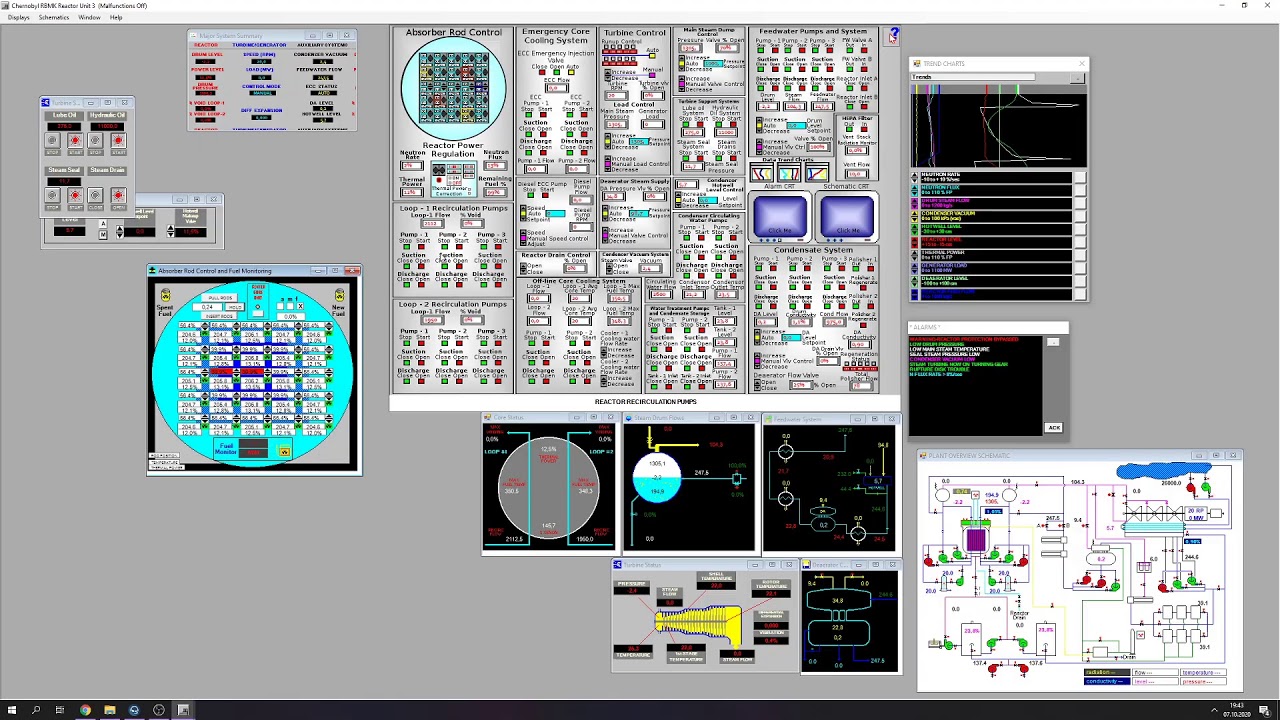Open Windows taskbar search
This screenshot has width=1280, height=720.
point(36,710)
